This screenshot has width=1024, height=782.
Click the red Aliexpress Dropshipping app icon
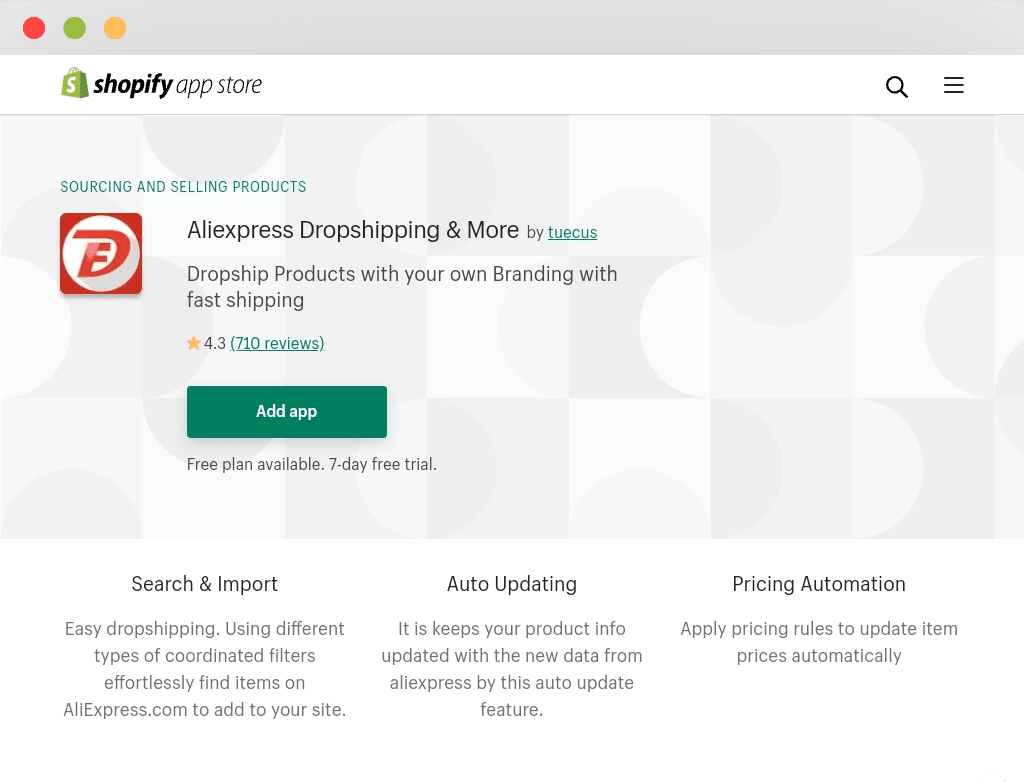pyautogui.click(x=101, y=253)
